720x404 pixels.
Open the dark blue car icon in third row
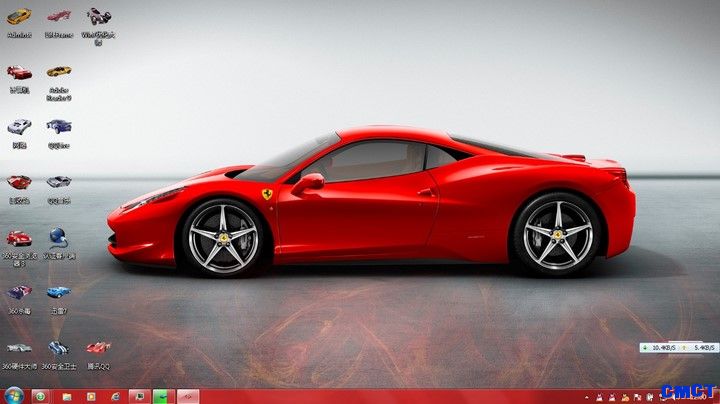click(x=59, y=126)
